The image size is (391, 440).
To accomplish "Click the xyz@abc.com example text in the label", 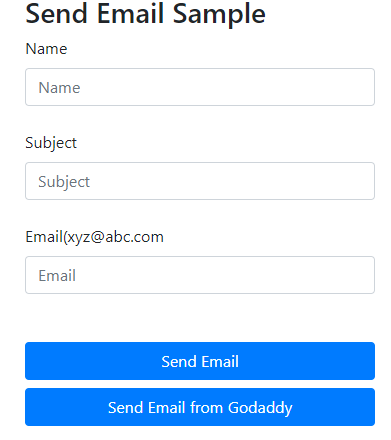I will pos(115,237).
